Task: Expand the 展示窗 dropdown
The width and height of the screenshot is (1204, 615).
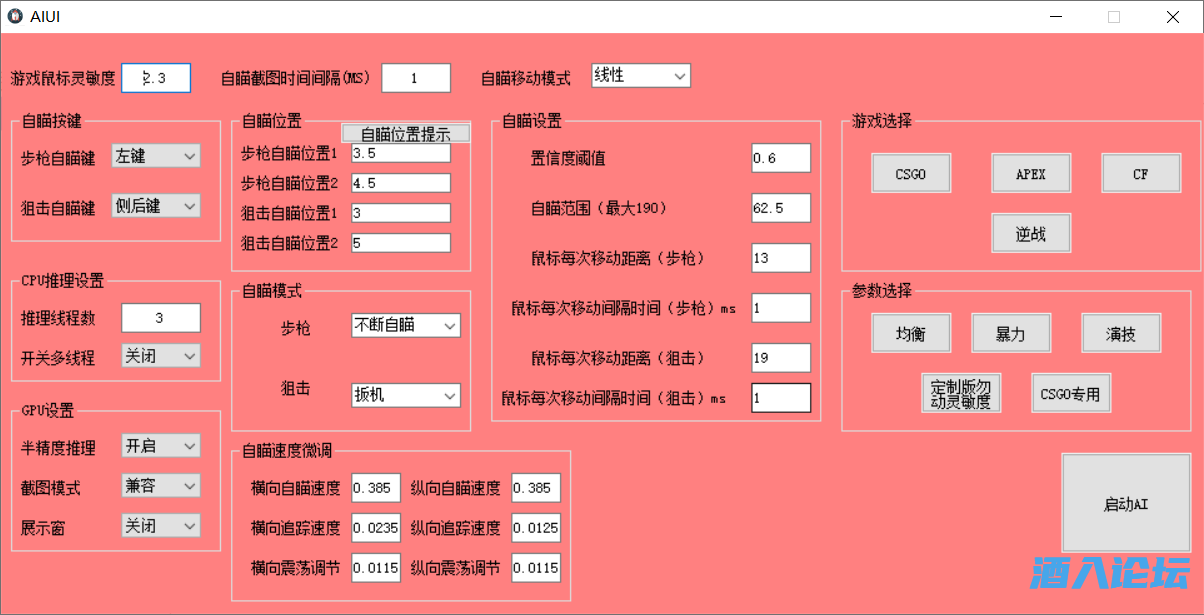Action: coord(160,526)
